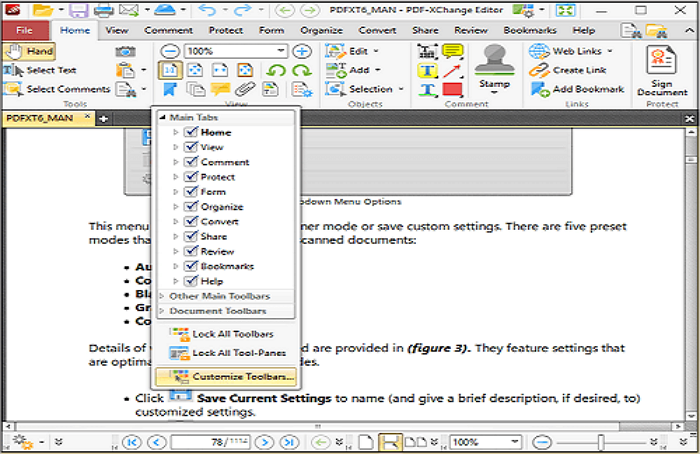
Task: Click the Snapshot camera icon
Action: pyautogui.click(x=125, y=51)
